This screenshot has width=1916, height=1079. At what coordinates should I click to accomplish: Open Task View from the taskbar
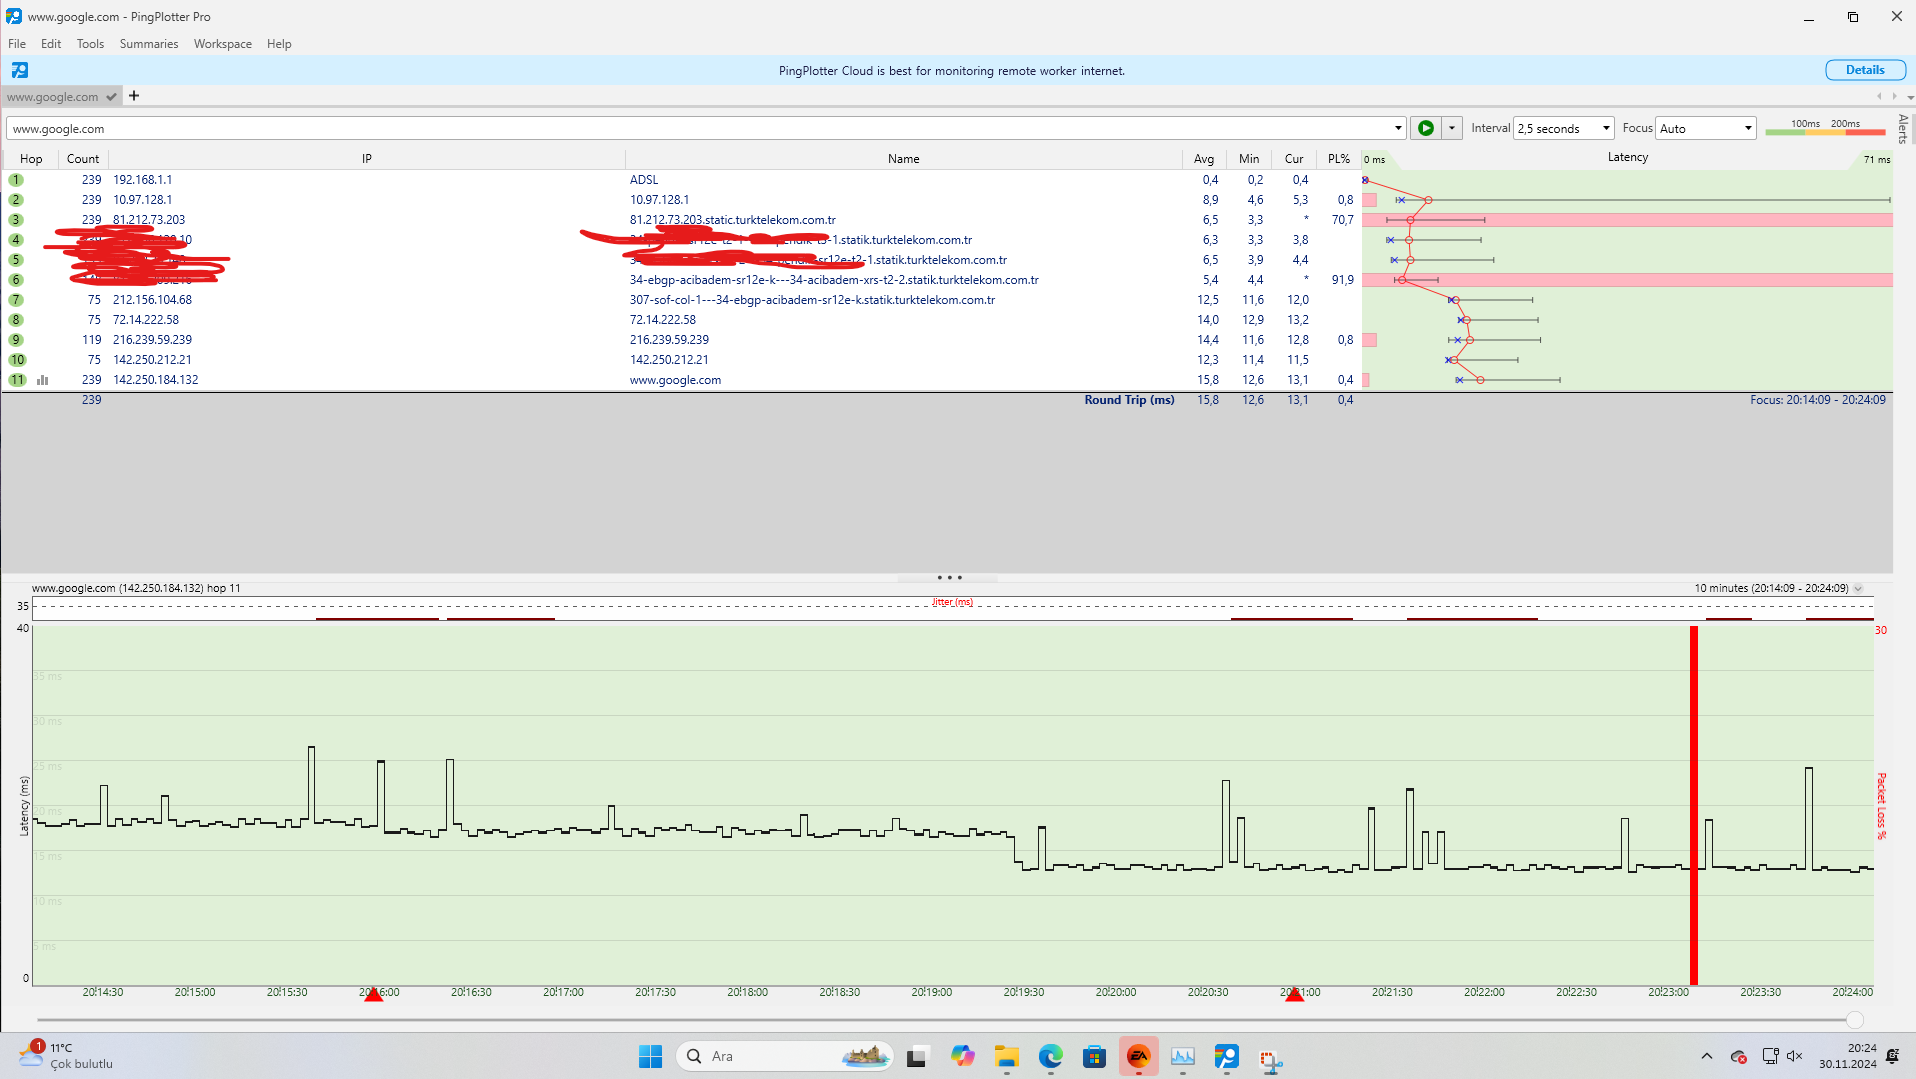click(x=917, y=1057)
